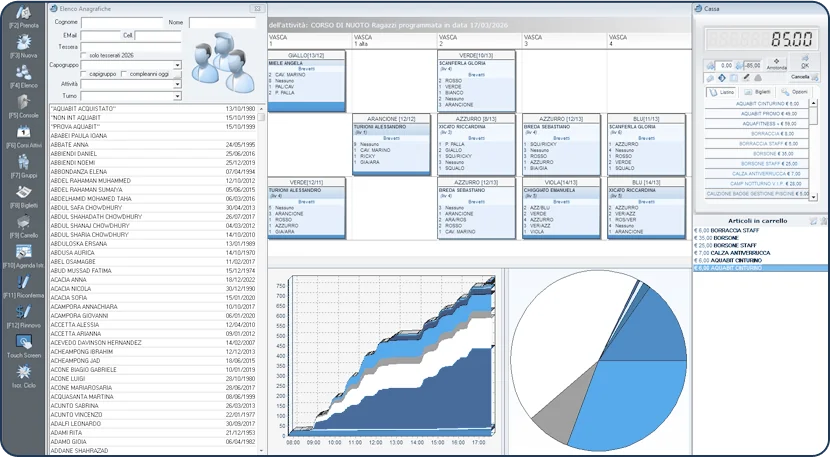
Task: Select 'ABBATE ANNA' in the anagrafiche list
Action: point(154,145)
